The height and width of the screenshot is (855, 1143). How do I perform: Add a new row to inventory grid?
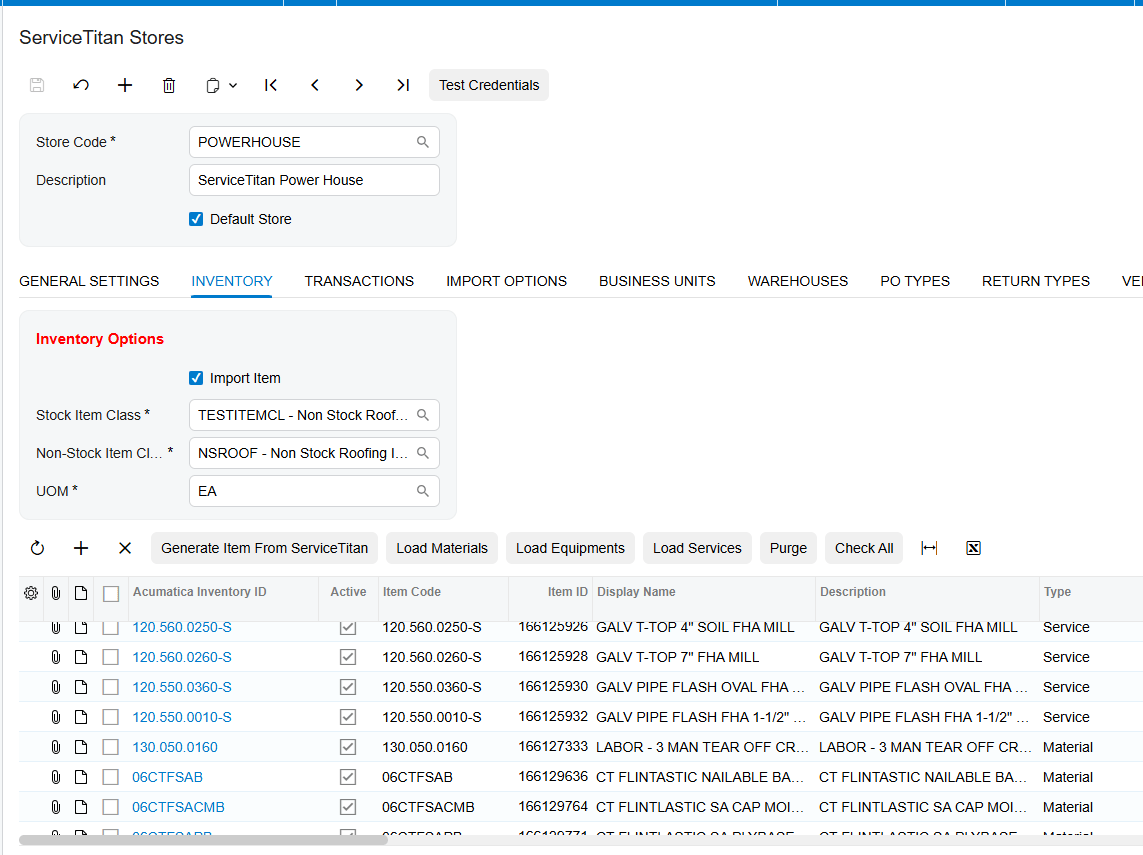(x=81, y=548)
